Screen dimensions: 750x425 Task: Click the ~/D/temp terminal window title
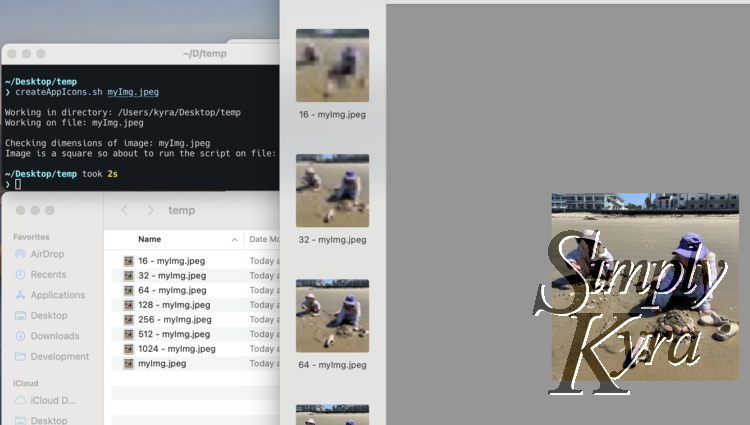[205, 54]
